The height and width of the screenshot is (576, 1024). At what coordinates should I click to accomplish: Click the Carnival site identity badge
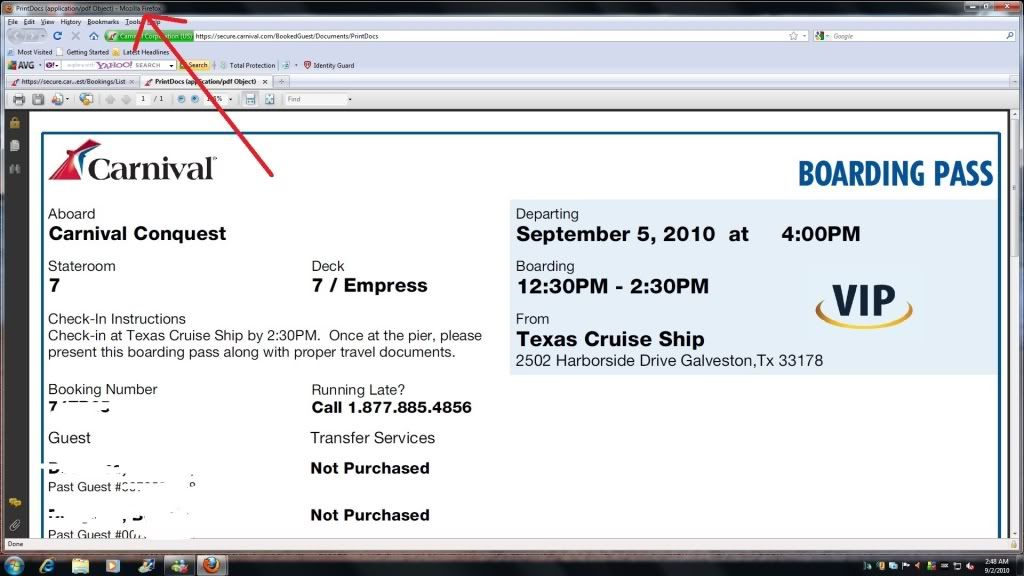coord(149,36)
